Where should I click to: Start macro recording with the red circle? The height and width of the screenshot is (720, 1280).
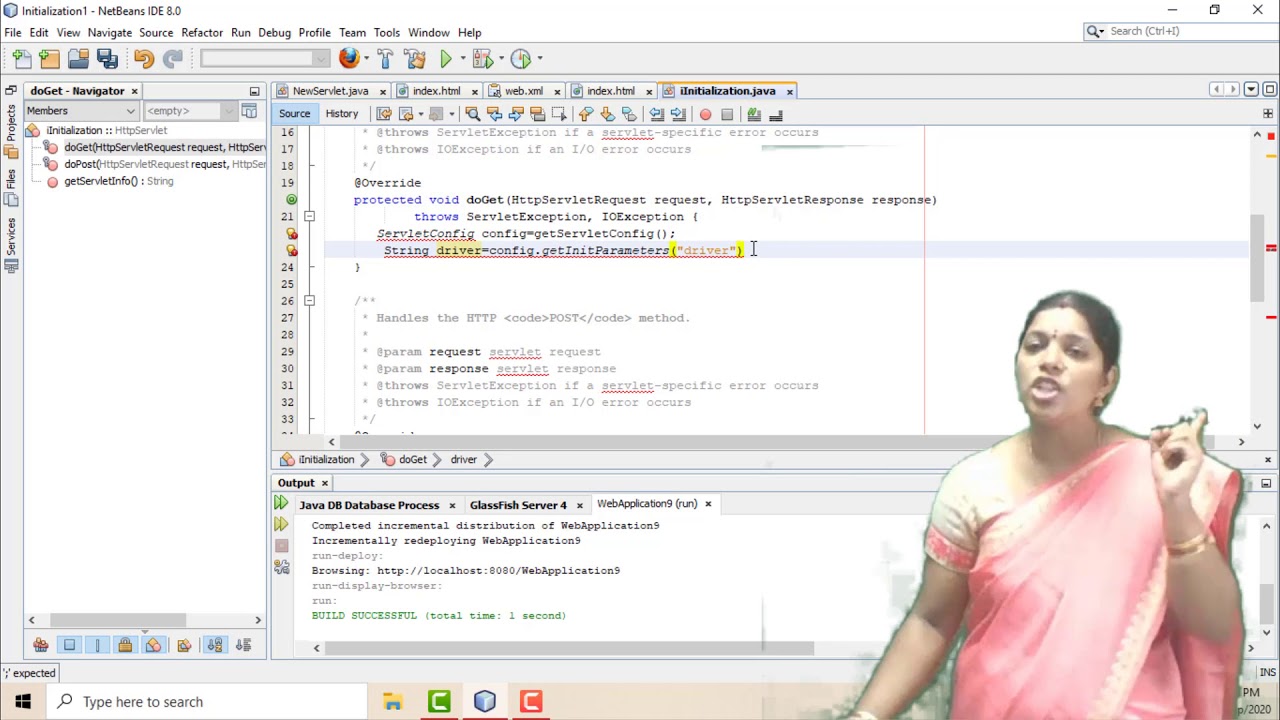705,114
